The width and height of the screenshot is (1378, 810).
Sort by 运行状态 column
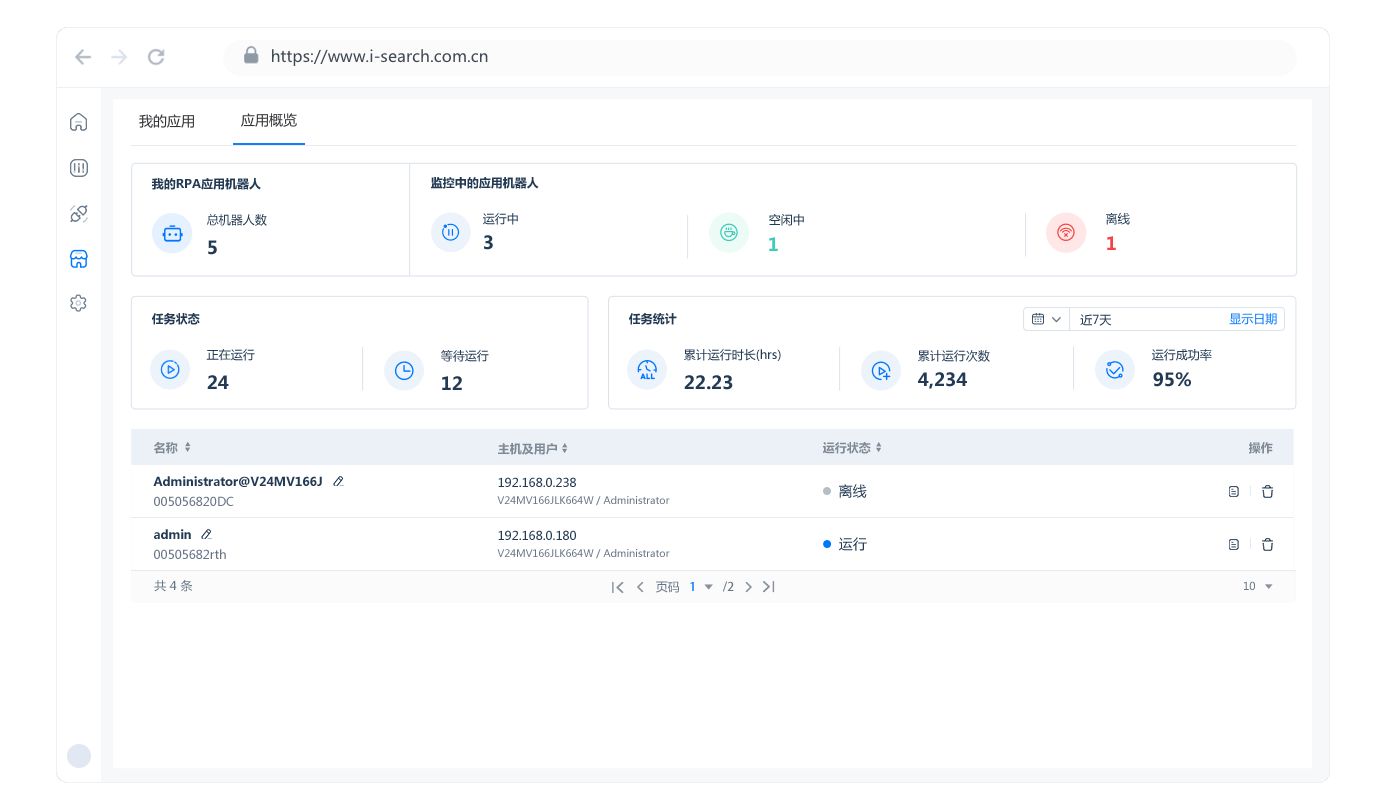point(879,448)
